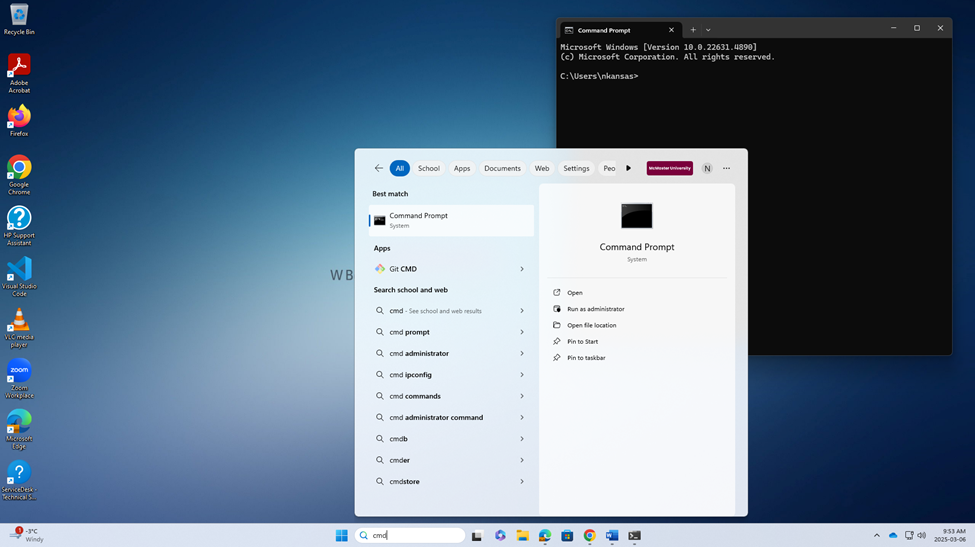Click the OneDrive cloud tray icon

point(893,536)
